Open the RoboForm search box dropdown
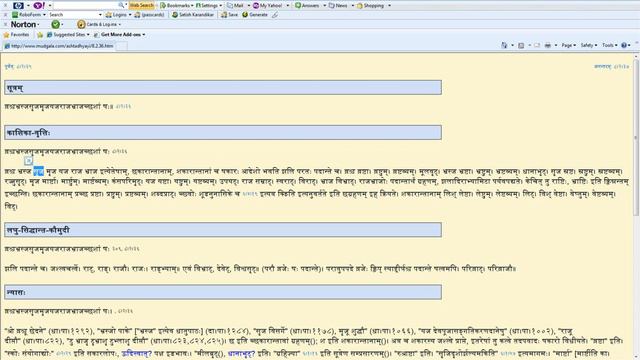This screenshot has width=640, height=360. tap(100, 15)
